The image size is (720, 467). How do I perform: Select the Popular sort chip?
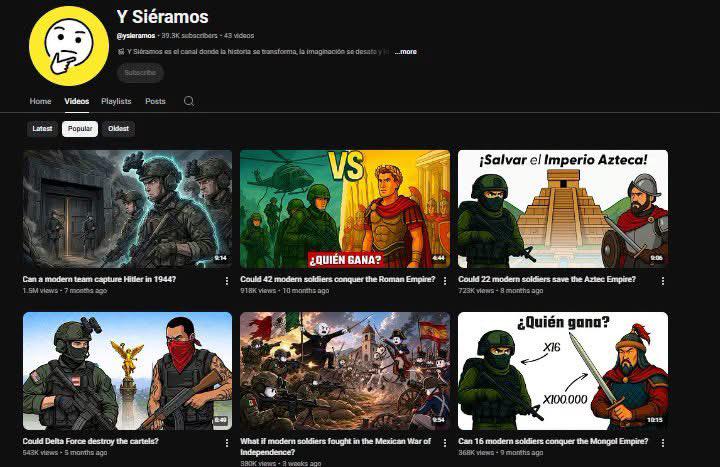[x=80, y=129]
